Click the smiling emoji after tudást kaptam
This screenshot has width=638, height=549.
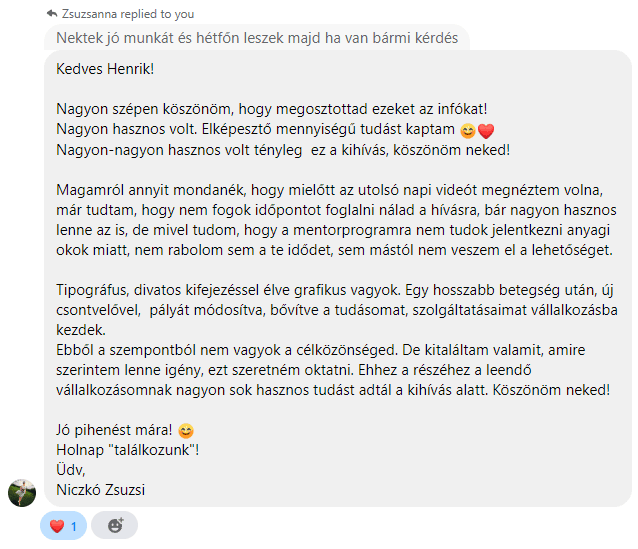(468, 131)
